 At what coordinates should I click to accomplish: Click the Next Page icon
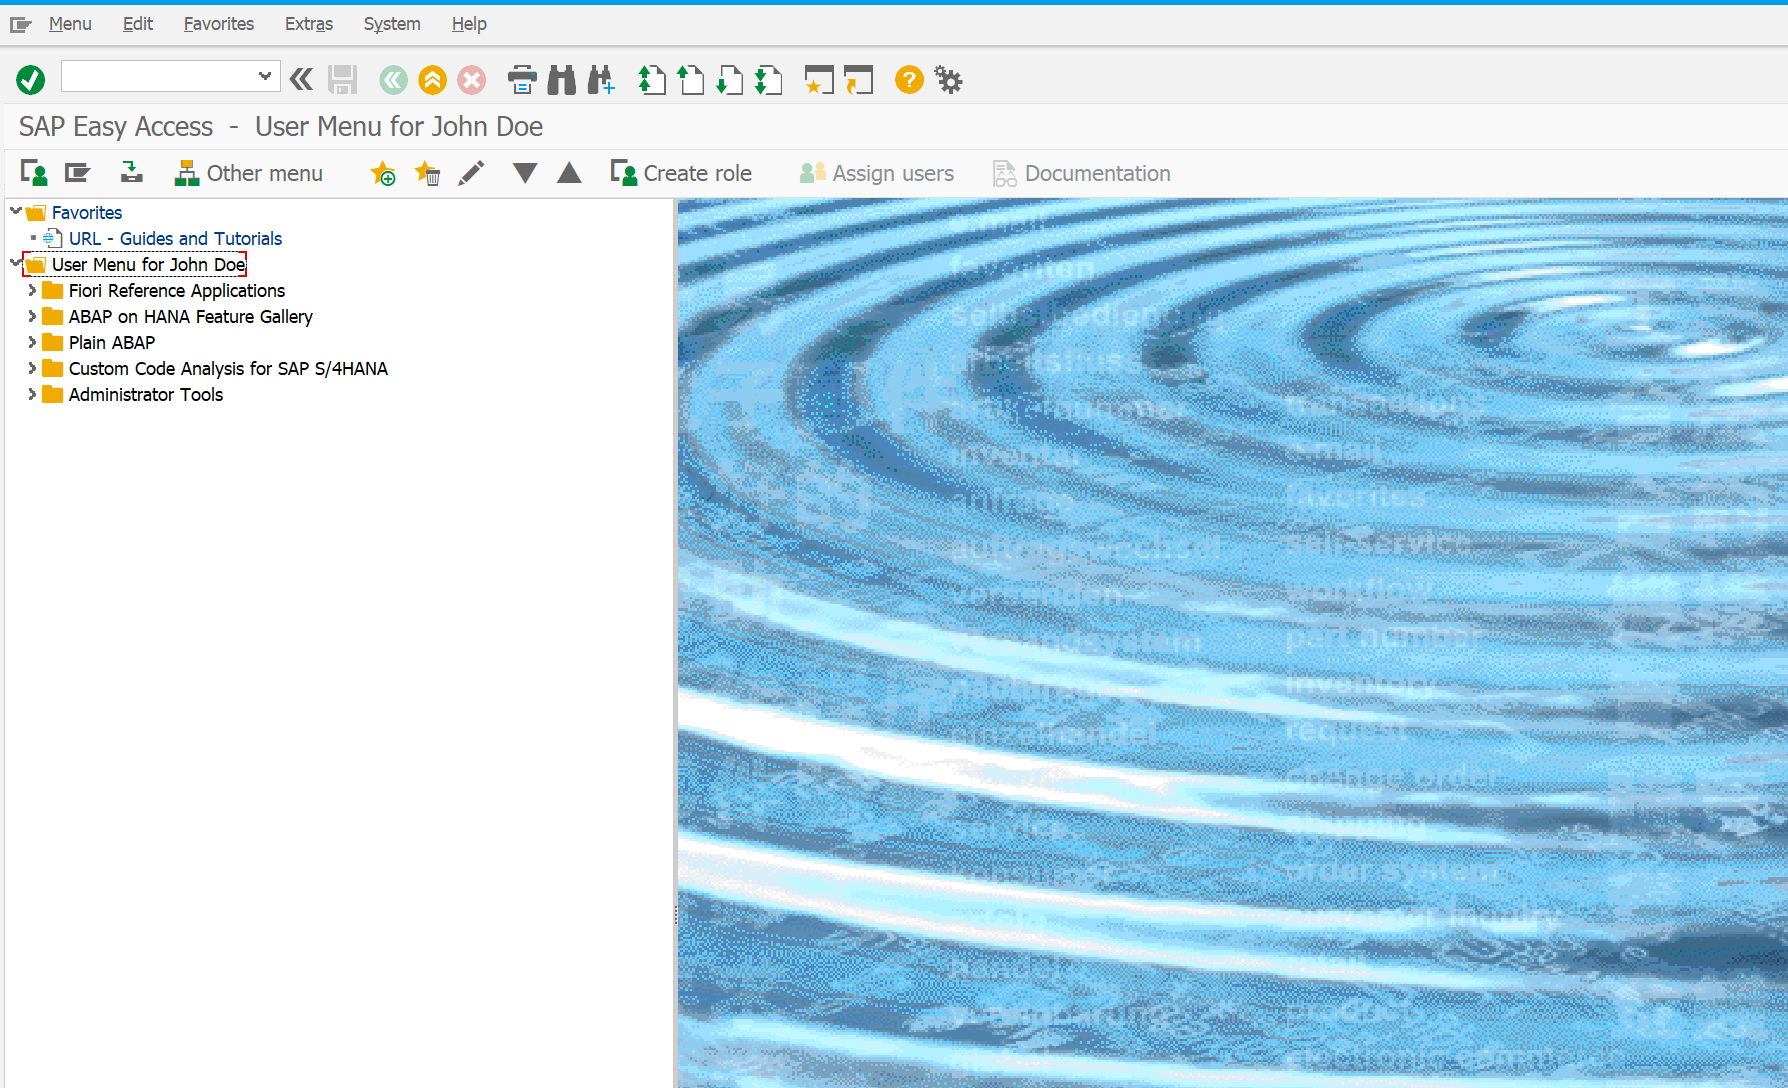[x=730, y=80]
